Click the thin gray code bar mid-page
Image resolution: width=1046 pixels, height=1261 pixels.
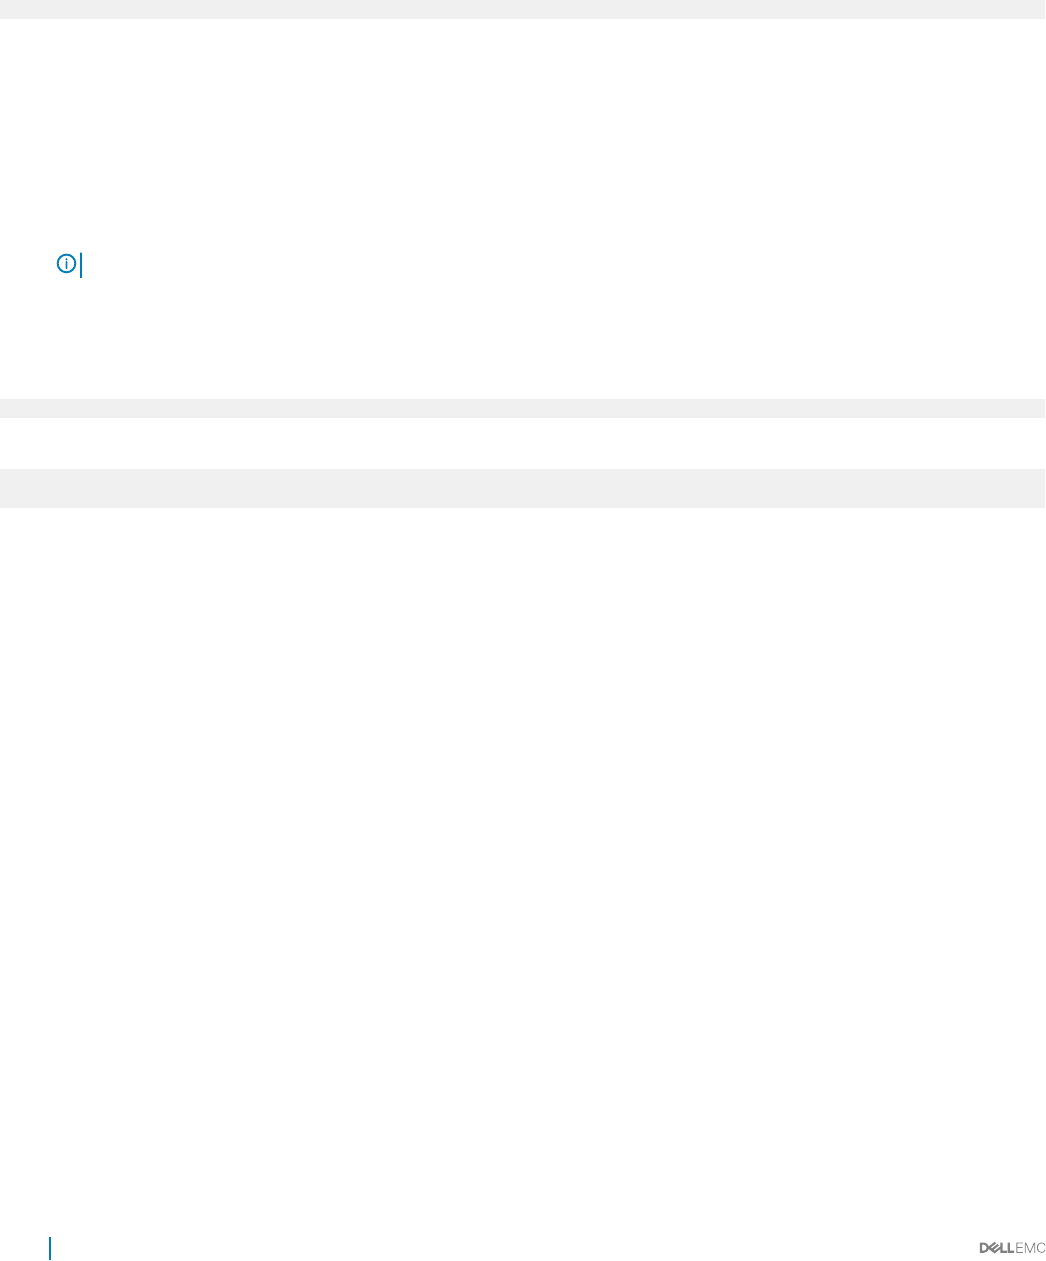point(523,408)
